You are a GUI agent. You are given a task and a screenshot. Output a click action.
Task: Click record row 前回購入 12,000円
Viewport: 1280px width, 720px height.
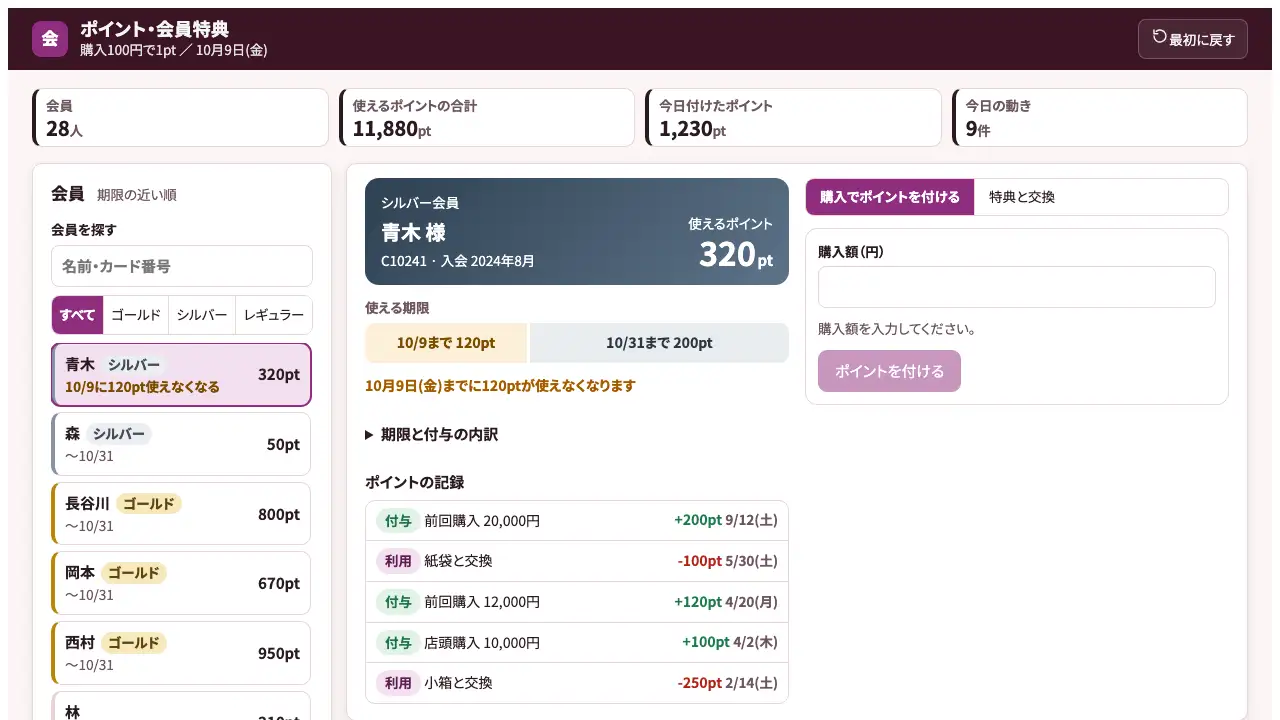(577, 602)
